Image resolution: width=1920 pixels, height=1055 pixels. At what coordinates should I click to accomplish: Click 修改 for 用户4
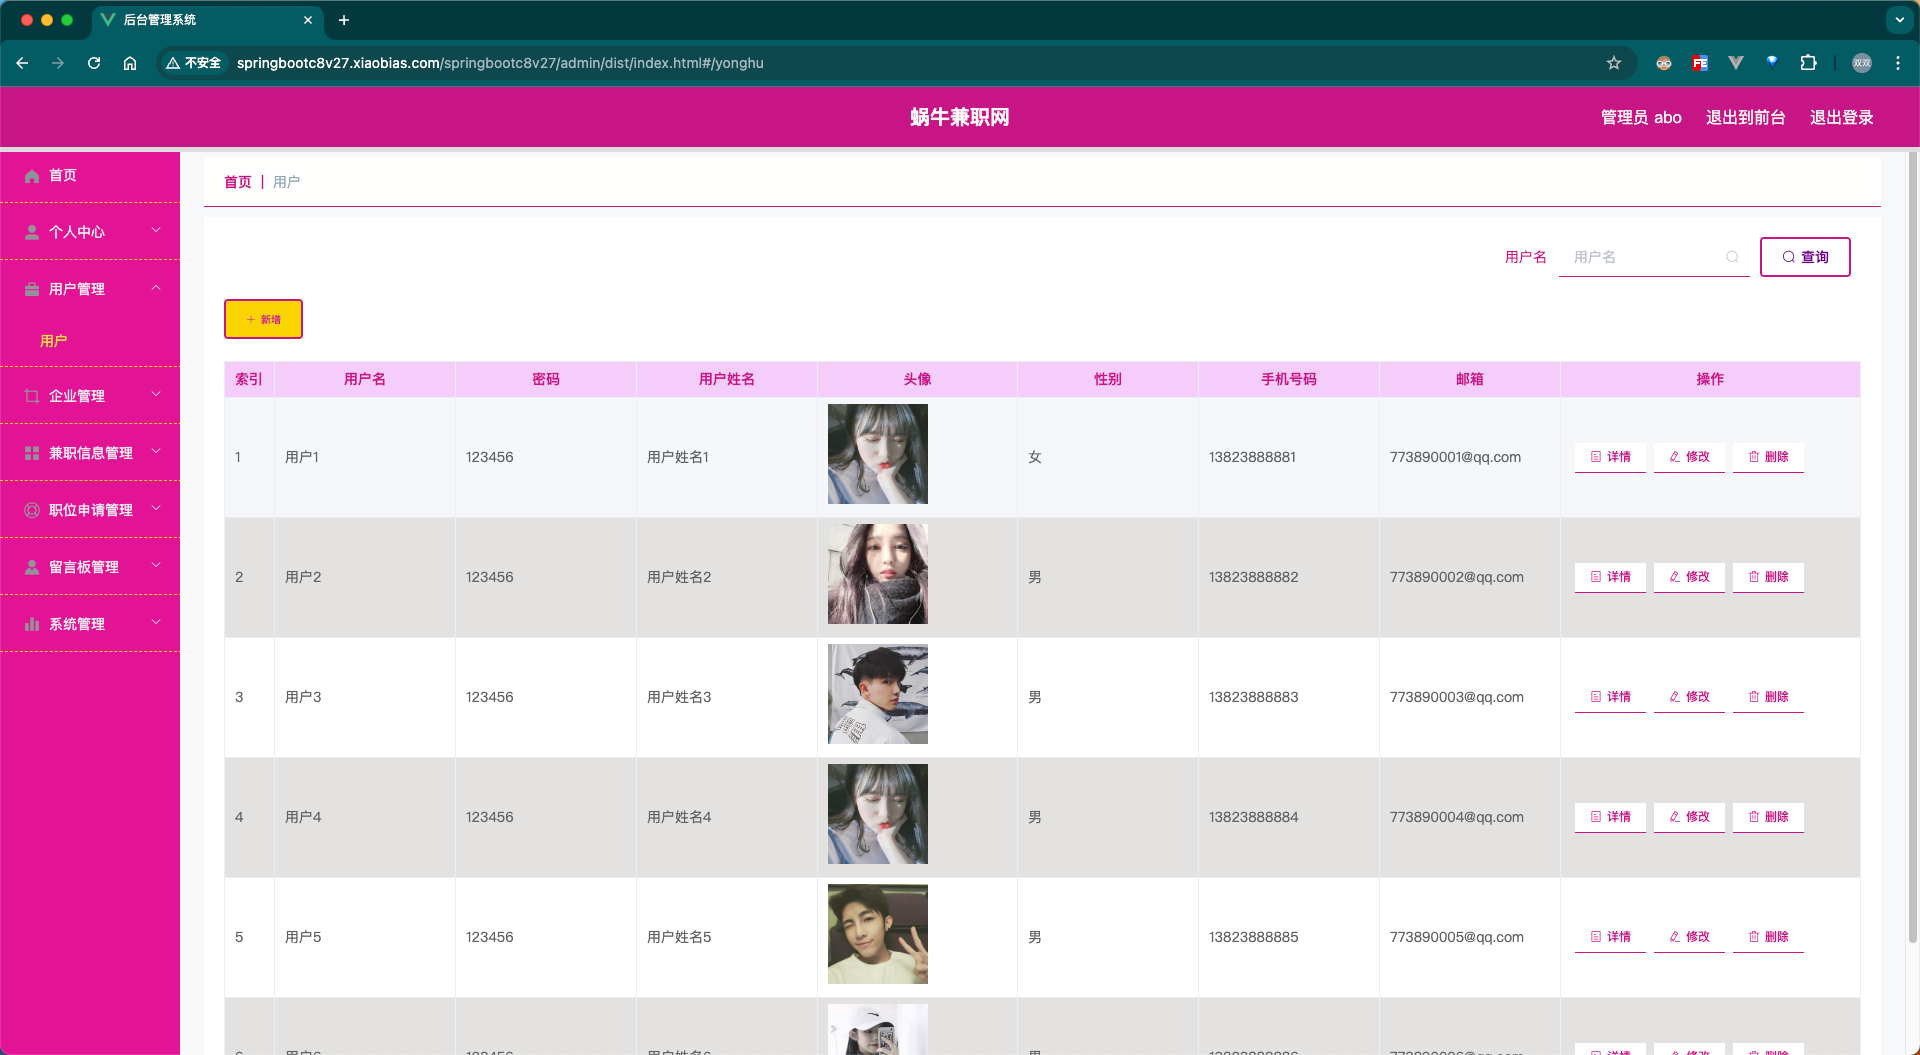point(1689,817)
